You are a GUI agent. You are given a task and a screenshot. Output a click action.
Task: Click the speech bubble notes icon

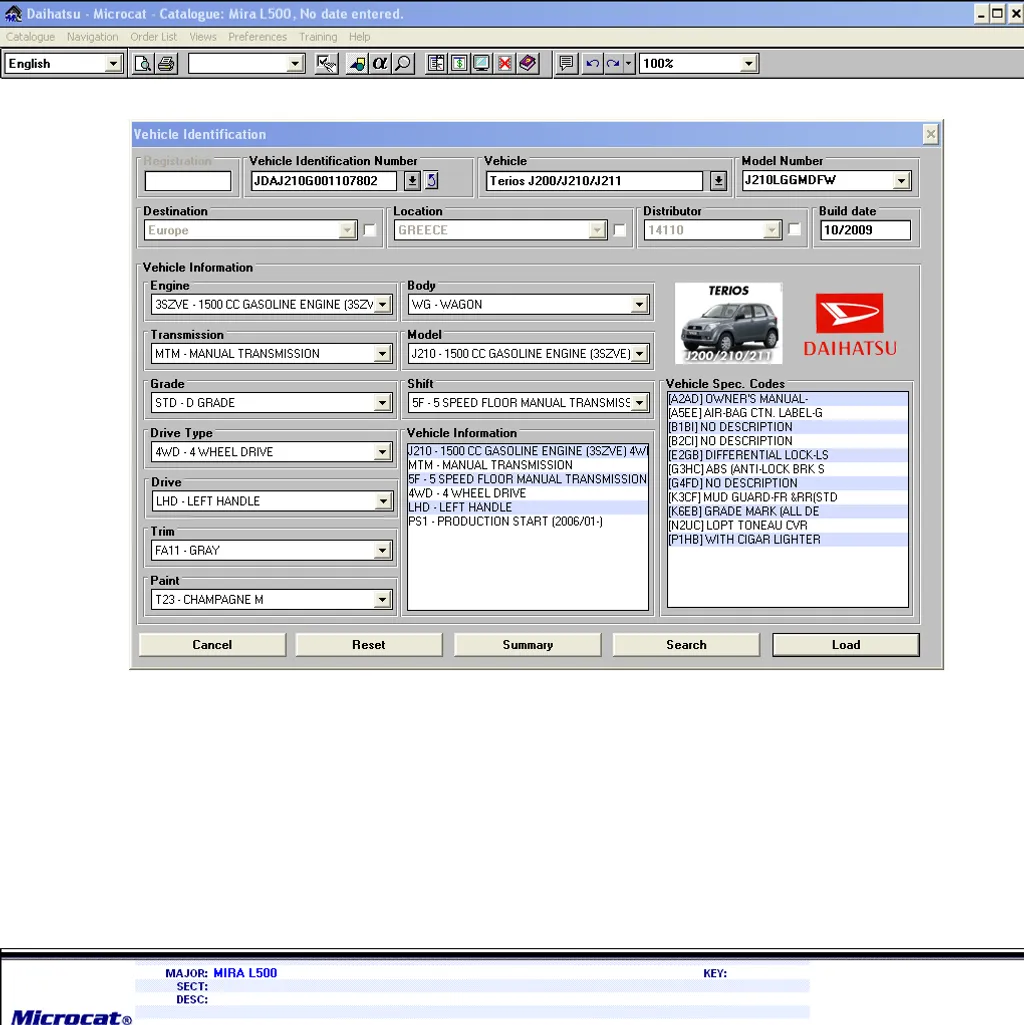point(566,63)
